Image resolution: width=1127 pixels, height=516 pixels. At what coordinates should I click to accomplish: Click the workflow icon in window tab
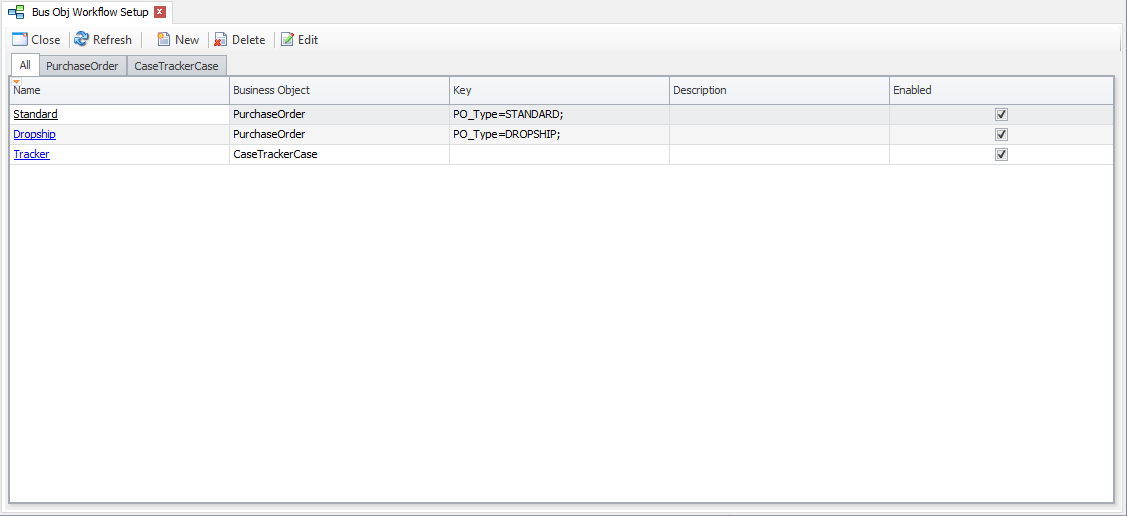[16, 12]
